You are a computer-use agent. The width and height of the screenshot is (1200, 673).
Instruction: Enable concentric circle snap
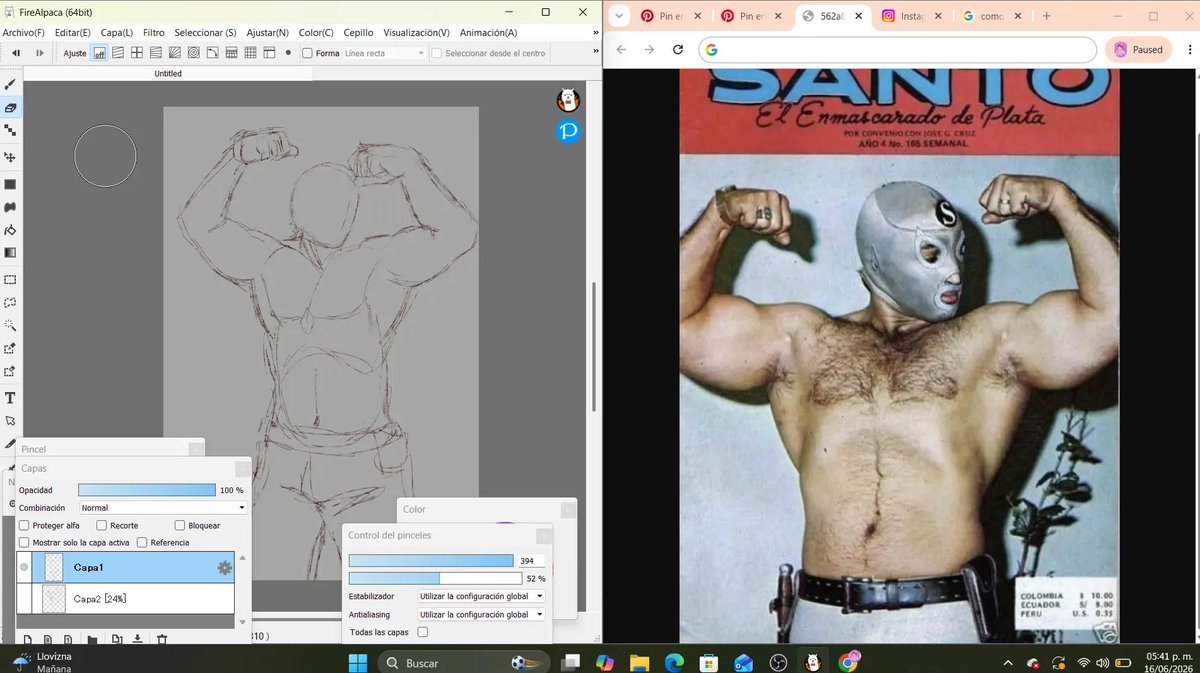click(x=194, y=53)
